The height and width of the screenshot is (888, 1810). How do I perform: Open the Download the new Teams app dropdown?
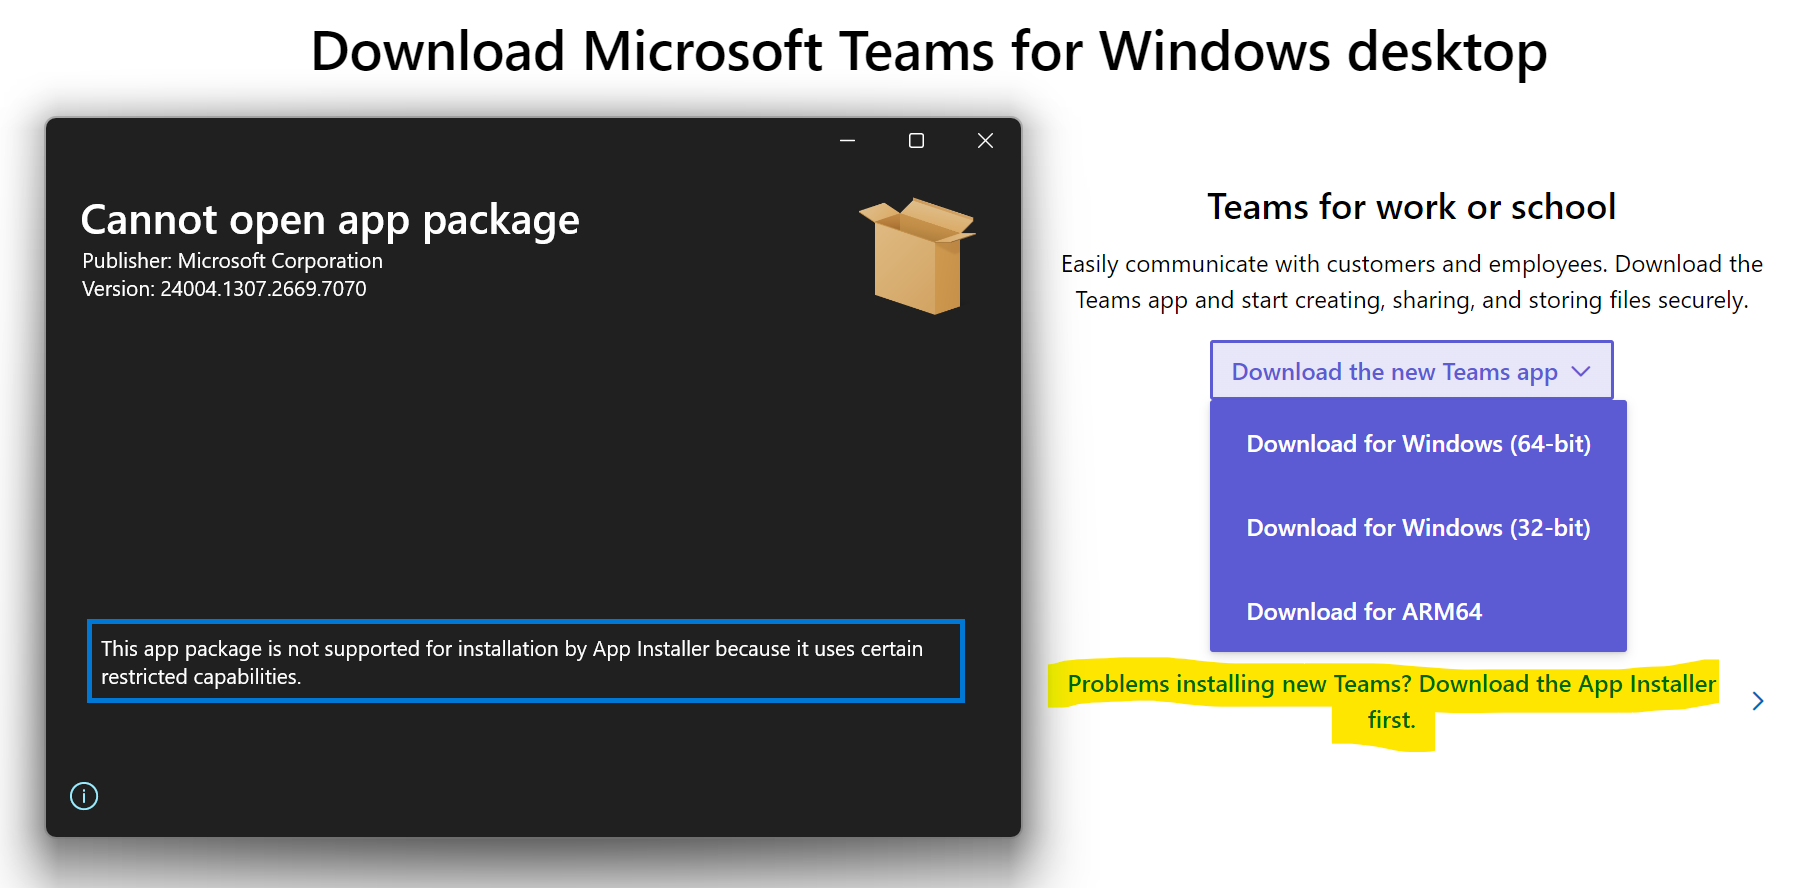(1394, 372)
